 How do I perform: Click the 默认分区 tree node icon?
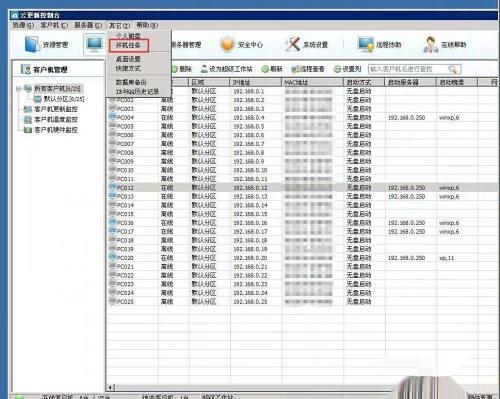pos(38,99)
